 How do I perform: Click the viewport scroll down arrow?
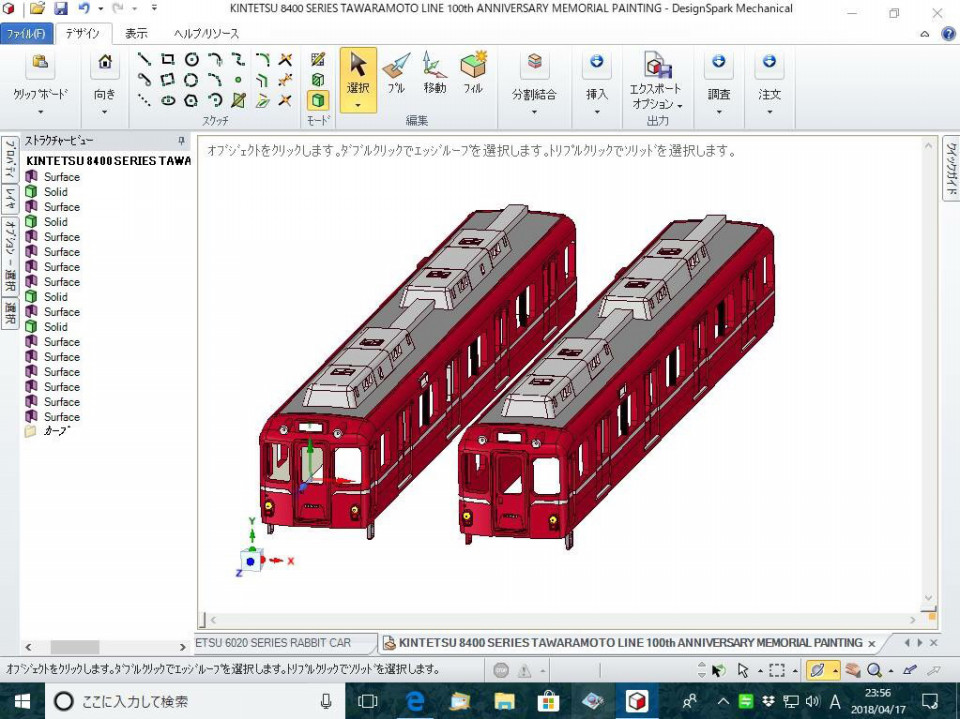[929, 598]
